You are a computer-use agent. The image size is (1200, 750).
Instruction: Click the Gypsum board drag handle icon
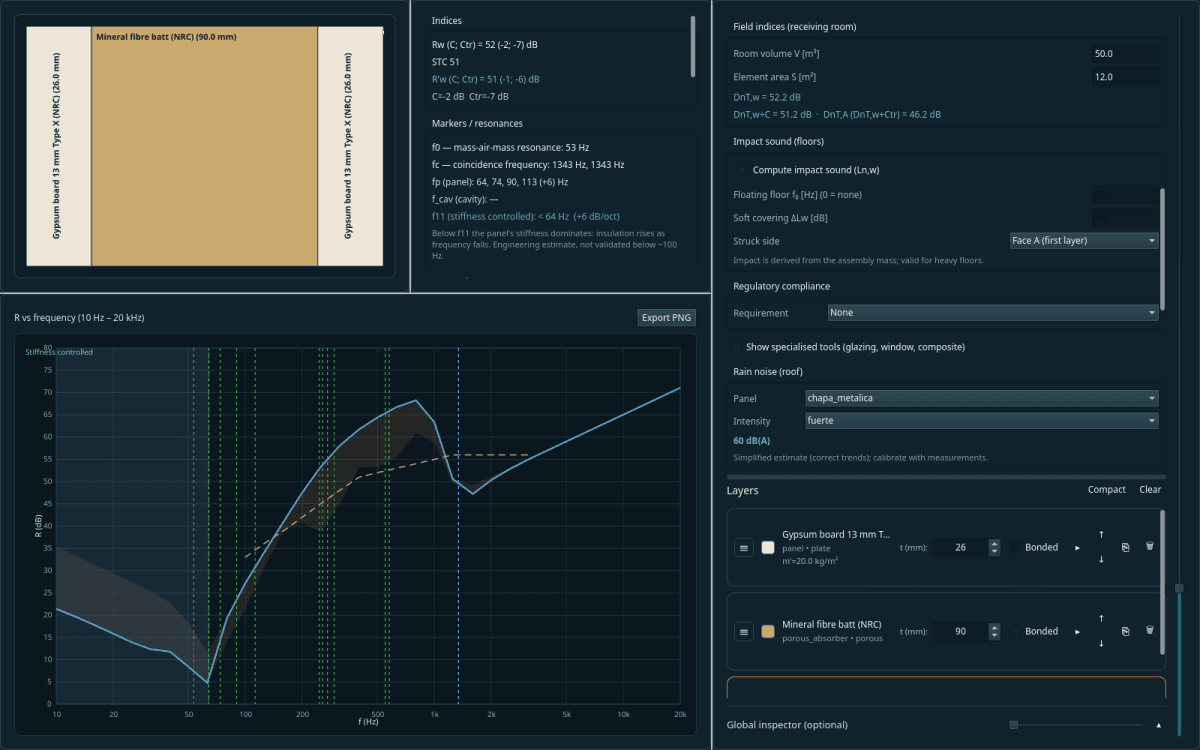(744, 547)
